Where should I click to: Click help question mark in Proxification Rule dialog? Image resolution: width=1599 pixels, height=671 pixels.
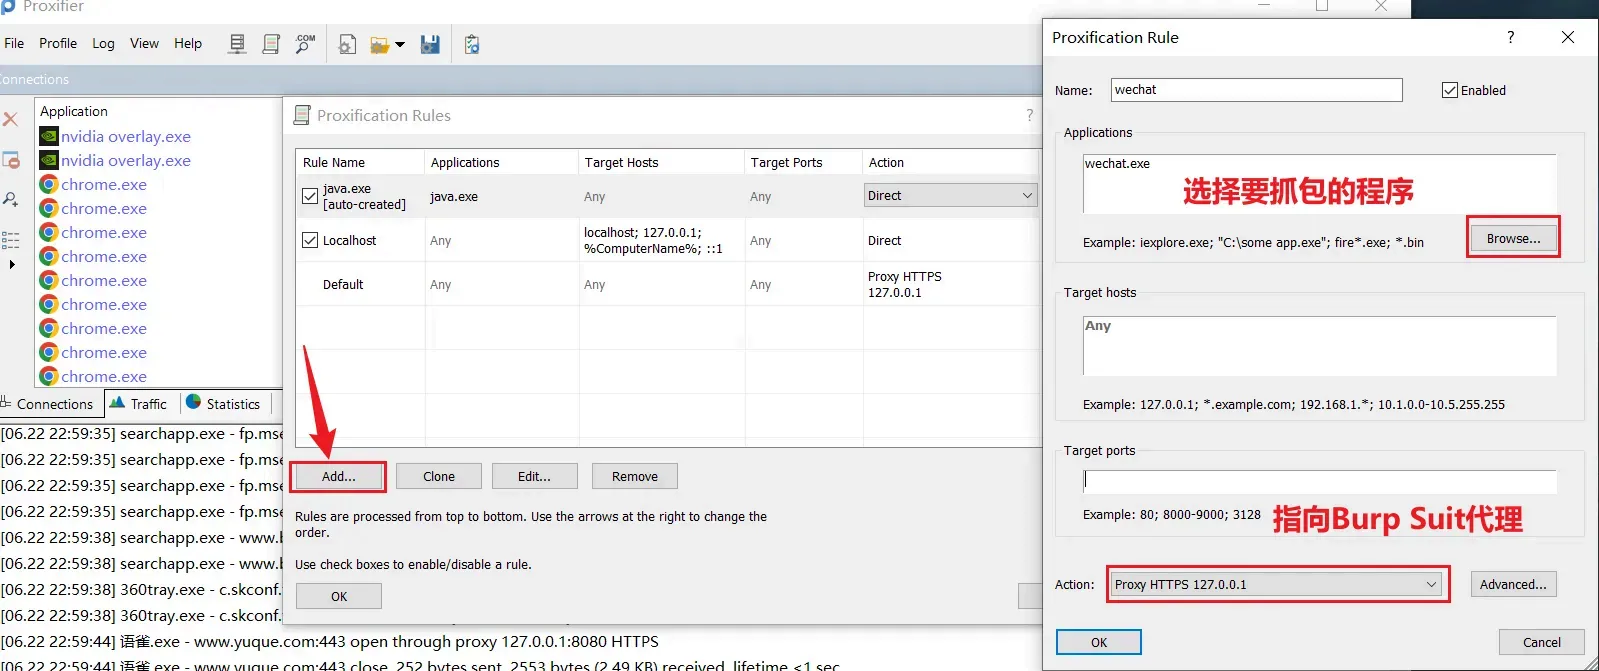coord(1510,37)
